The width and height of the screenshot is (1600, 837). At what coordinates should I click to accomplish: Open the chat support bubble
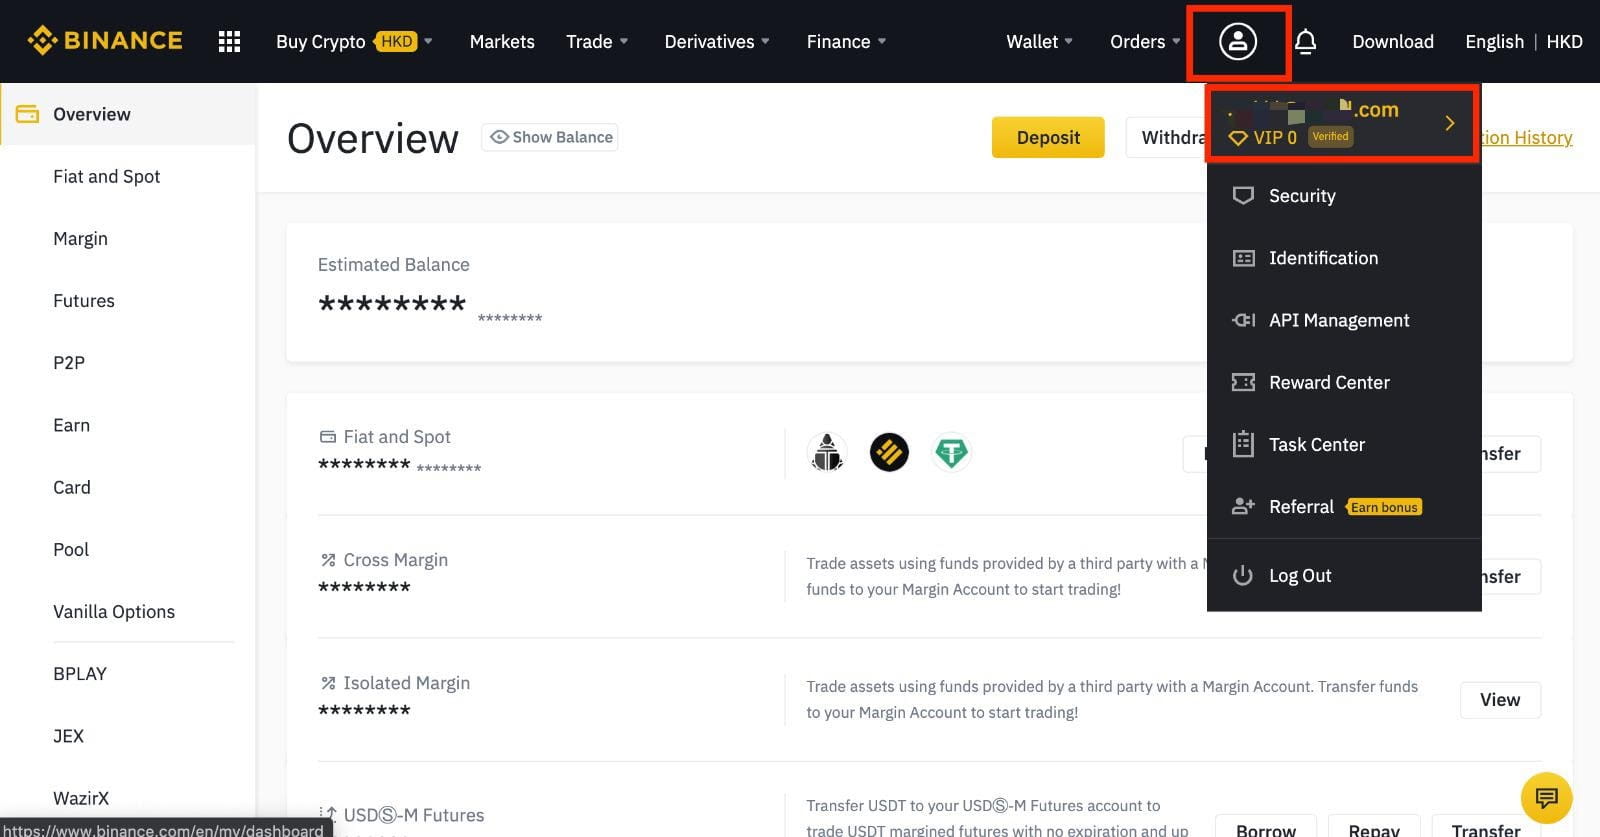(x=1546, y=798)
